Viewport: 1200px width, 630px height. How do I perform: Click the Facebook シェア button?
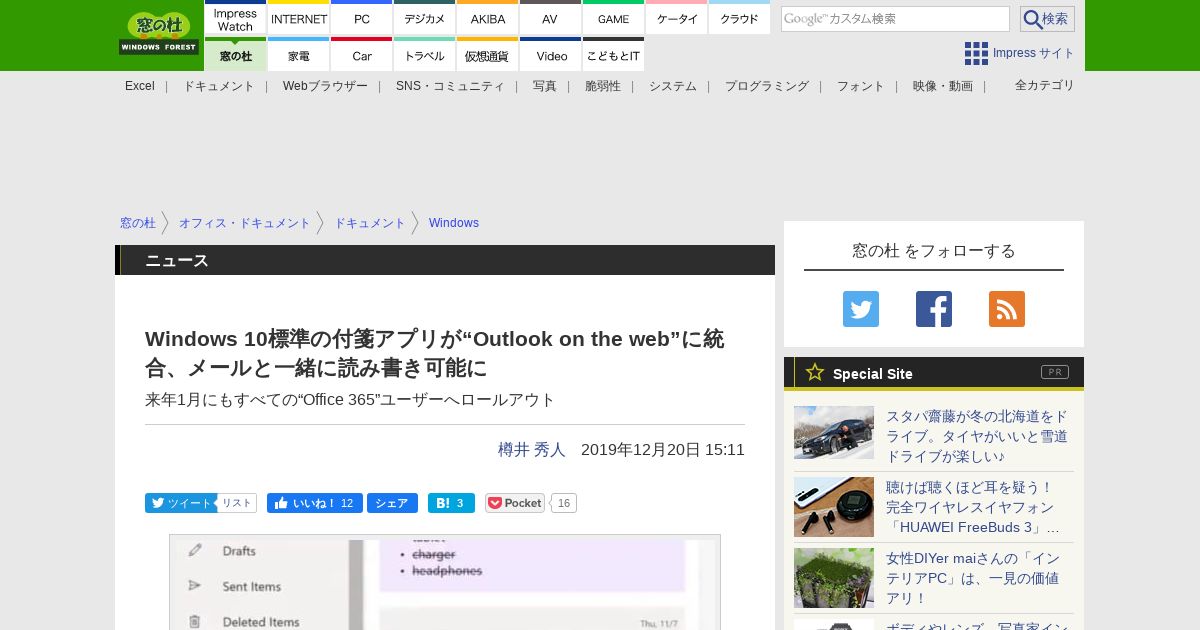tap(392, 503)
